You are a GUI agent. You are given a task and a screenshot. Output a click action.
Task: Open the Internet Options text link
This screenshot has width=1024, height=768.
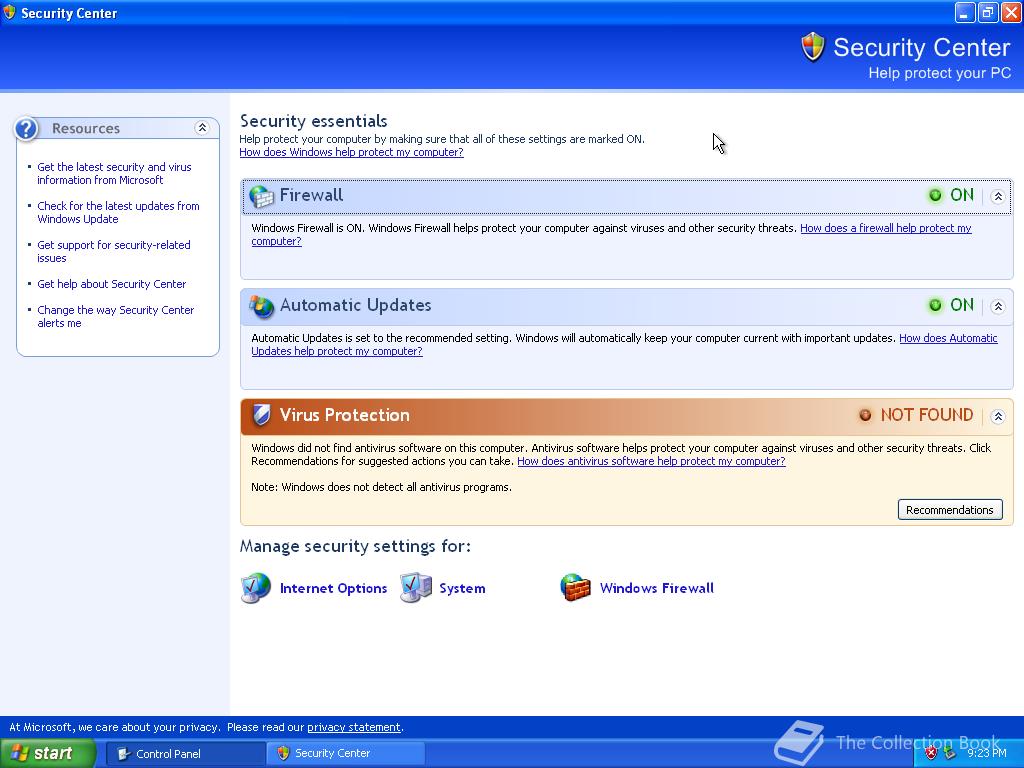(333, 588)
